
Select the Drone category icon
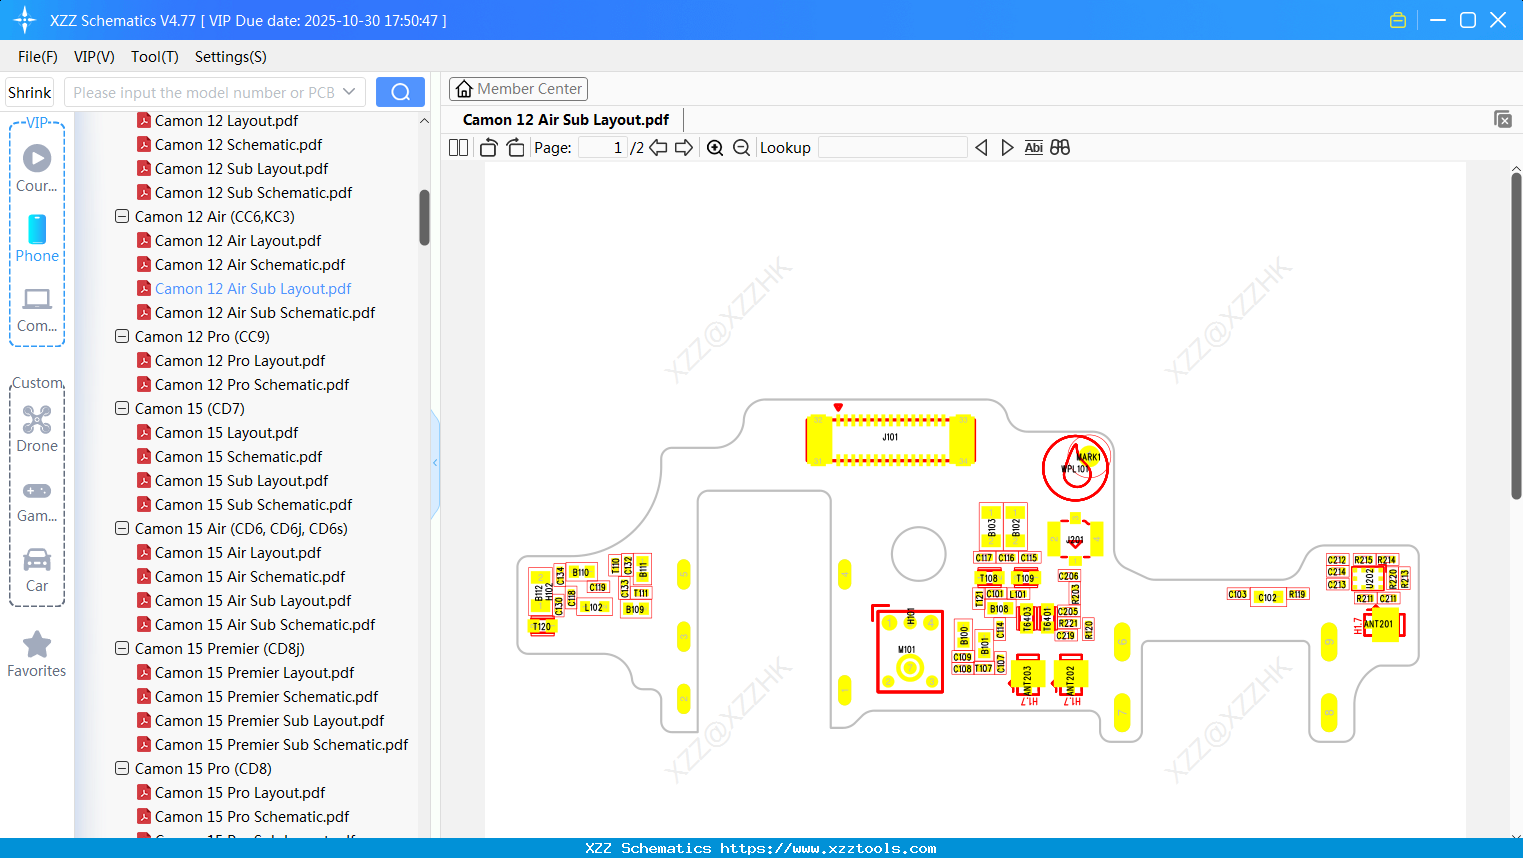(x=37, y=429)
